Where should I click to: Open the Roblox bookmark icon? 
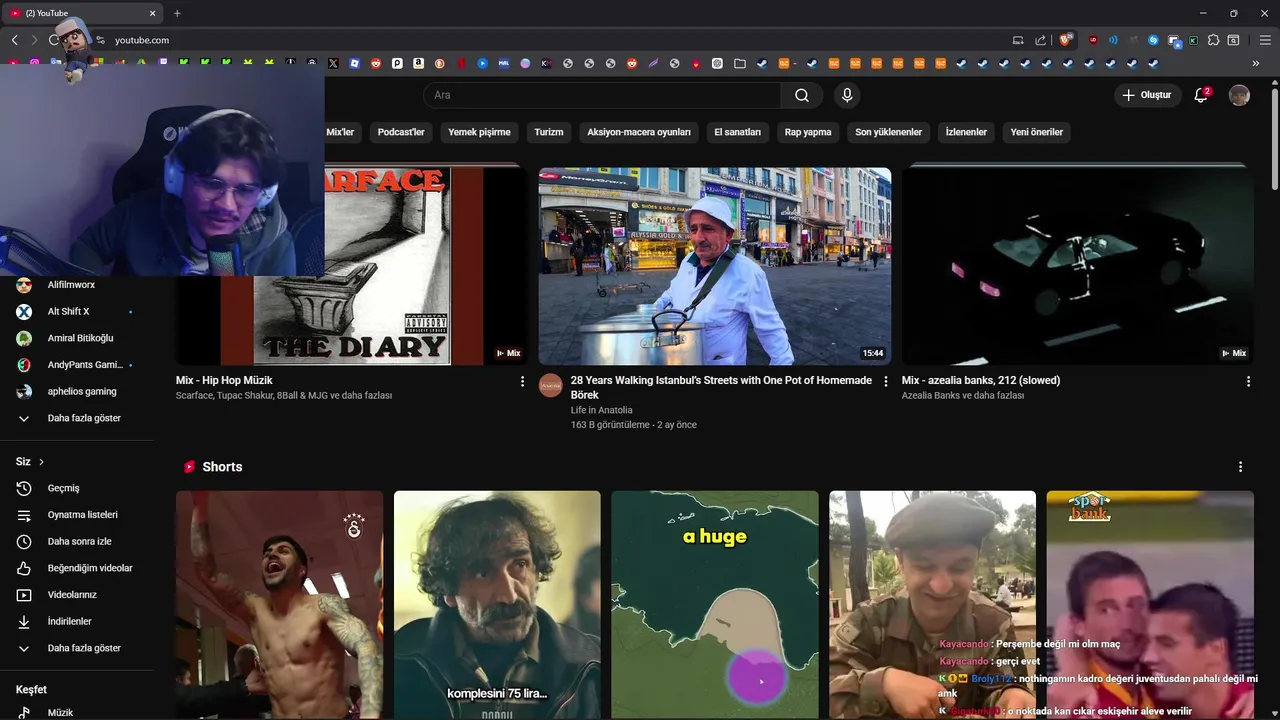(354, 63)
